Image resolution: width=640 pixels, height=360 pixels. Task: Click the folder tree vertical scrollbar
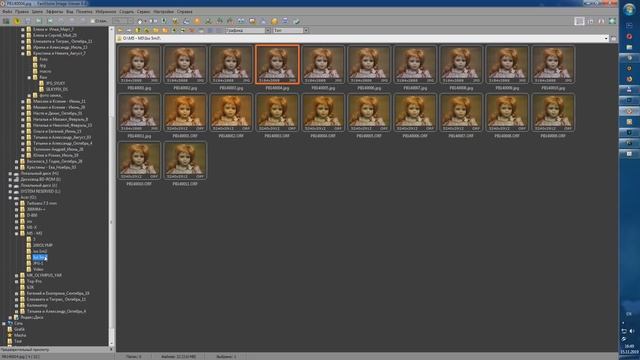pos(112,186)
